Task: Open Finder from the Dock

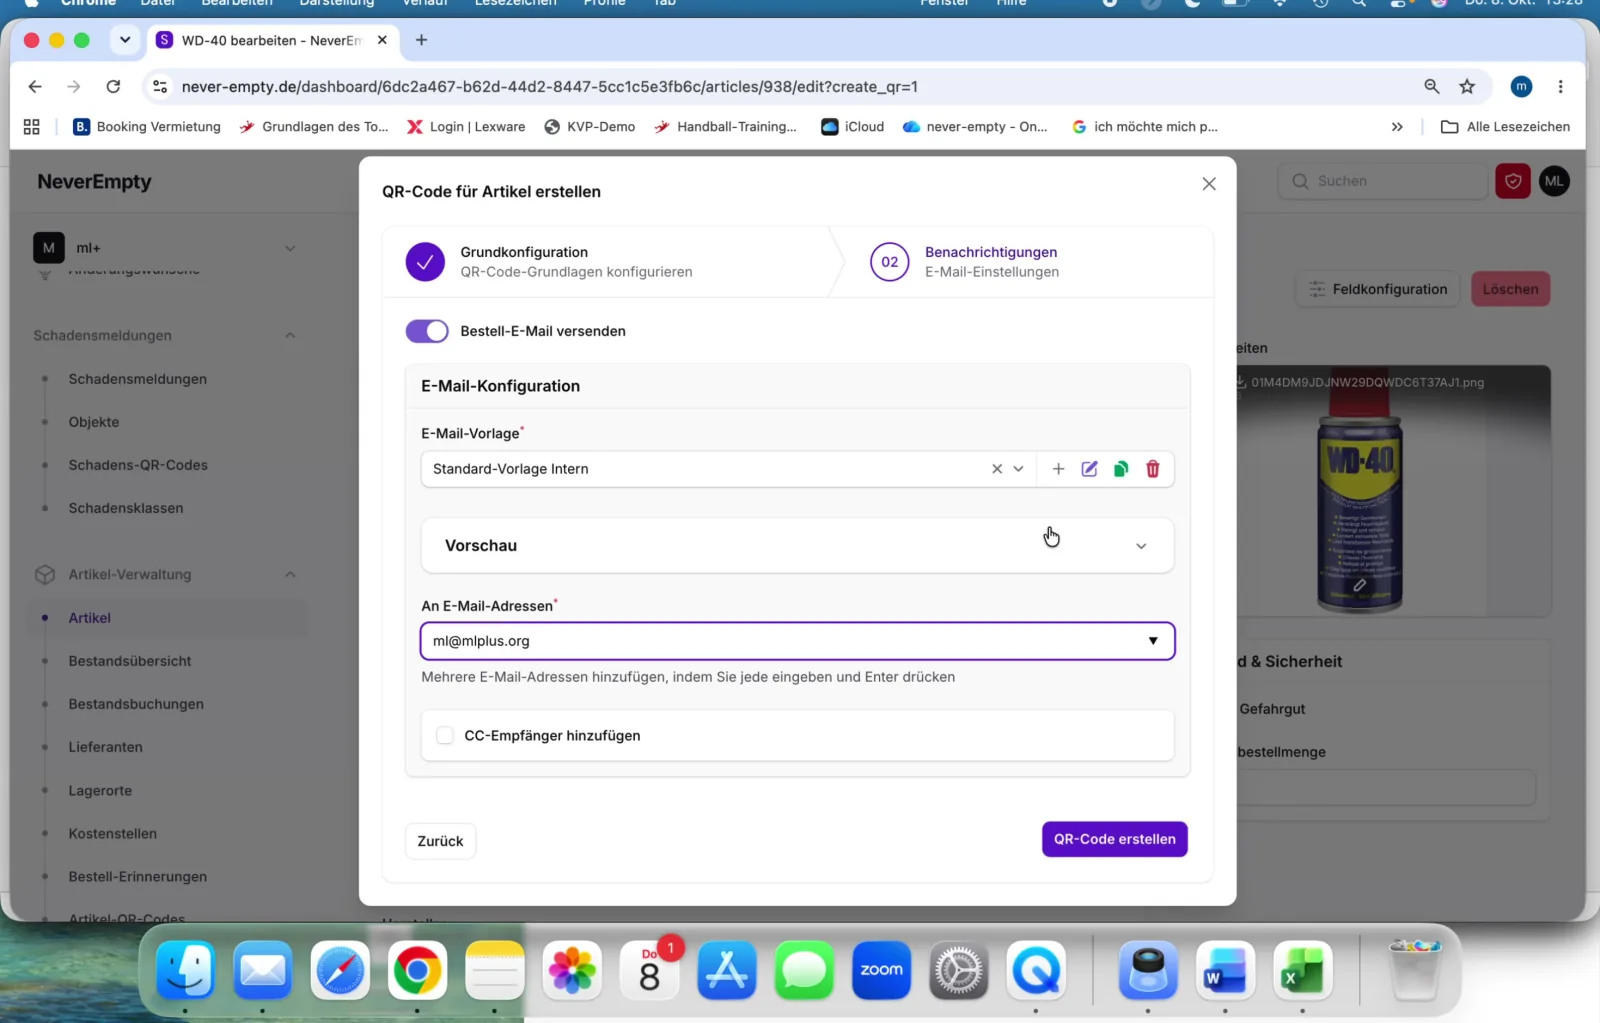Action: [x=186, y=970]
